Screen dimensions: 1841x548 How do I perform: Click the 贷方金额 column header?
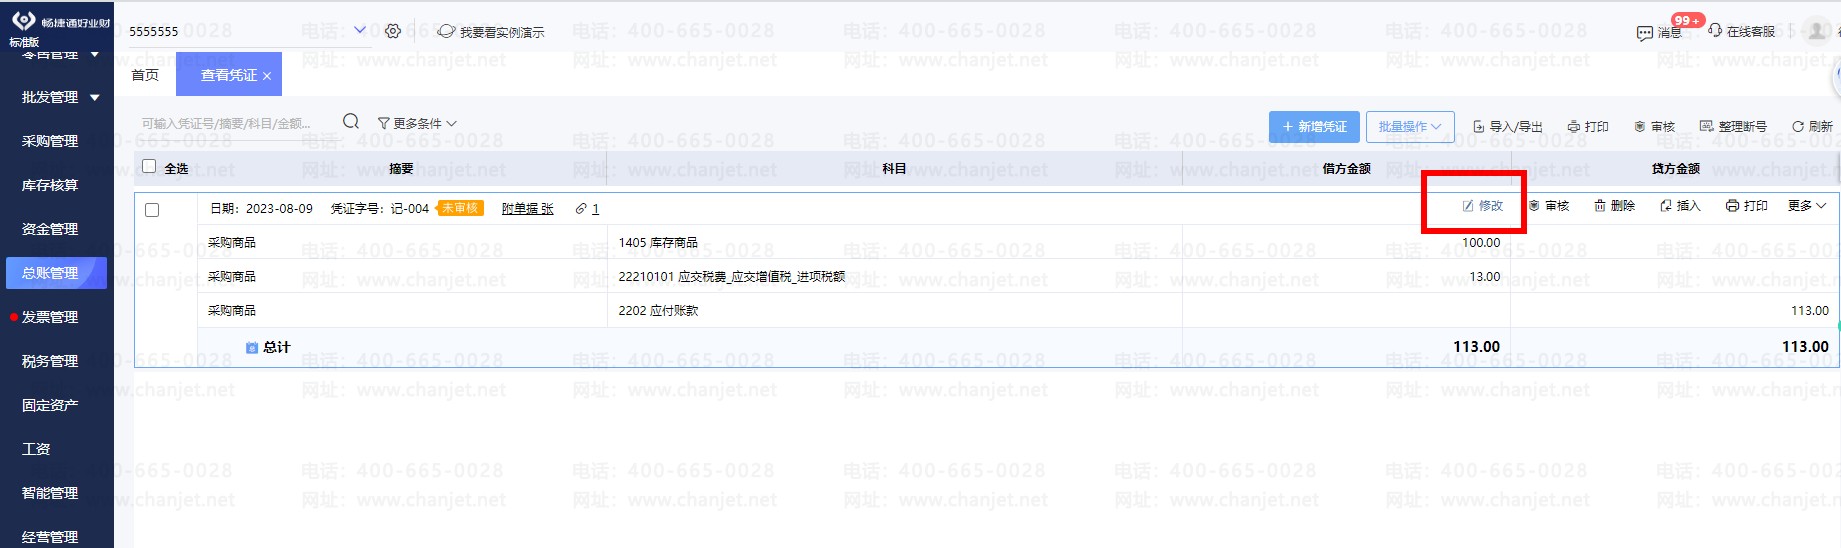[x=1675, y=169]
